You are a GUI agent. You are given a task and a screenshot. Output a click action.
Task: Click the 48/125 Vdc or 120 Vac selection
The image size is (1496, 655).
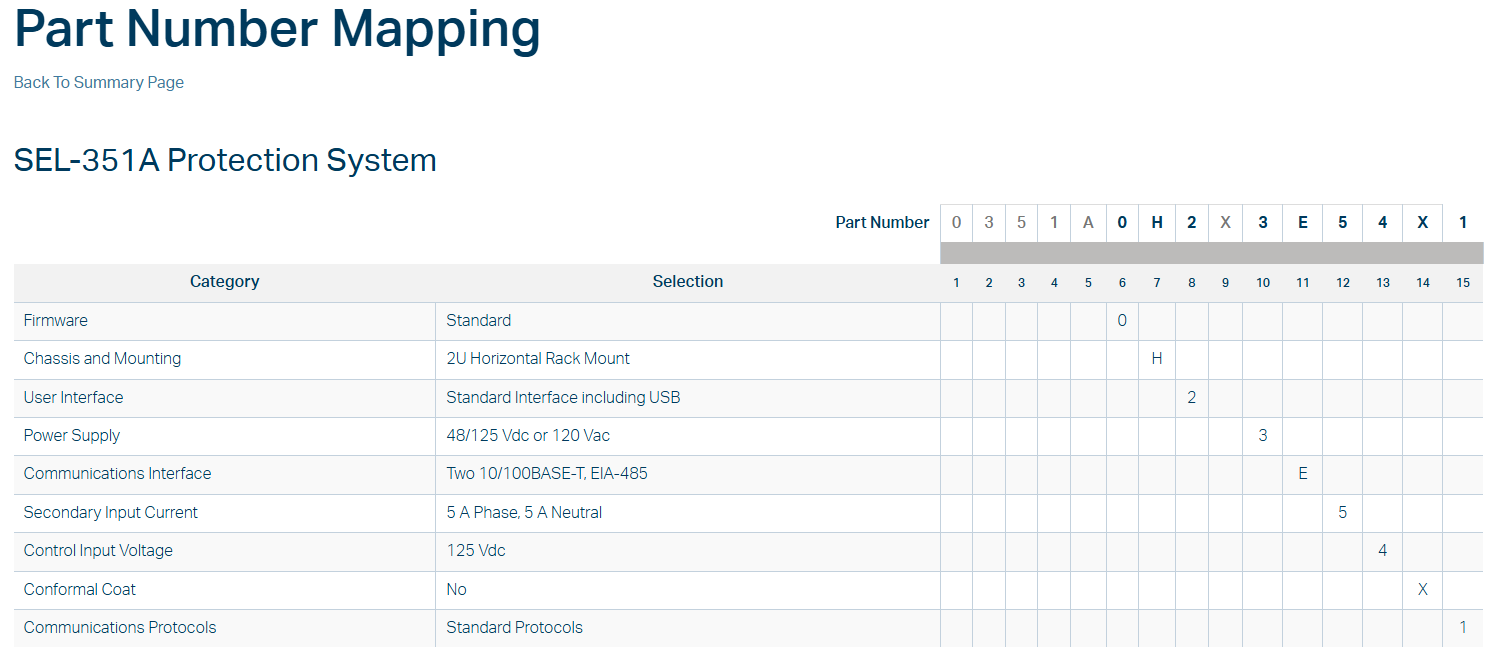[x=688, y=436]
